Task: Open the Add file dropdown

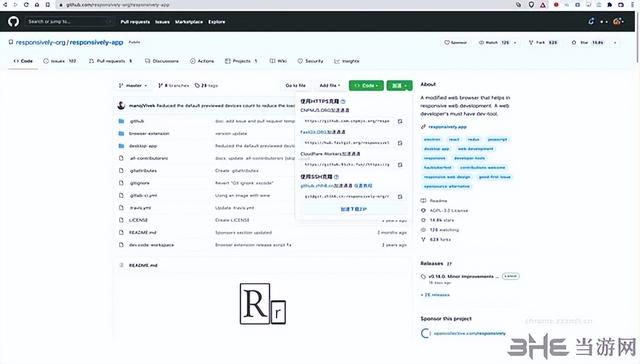Action: click(x=330, y=85)
